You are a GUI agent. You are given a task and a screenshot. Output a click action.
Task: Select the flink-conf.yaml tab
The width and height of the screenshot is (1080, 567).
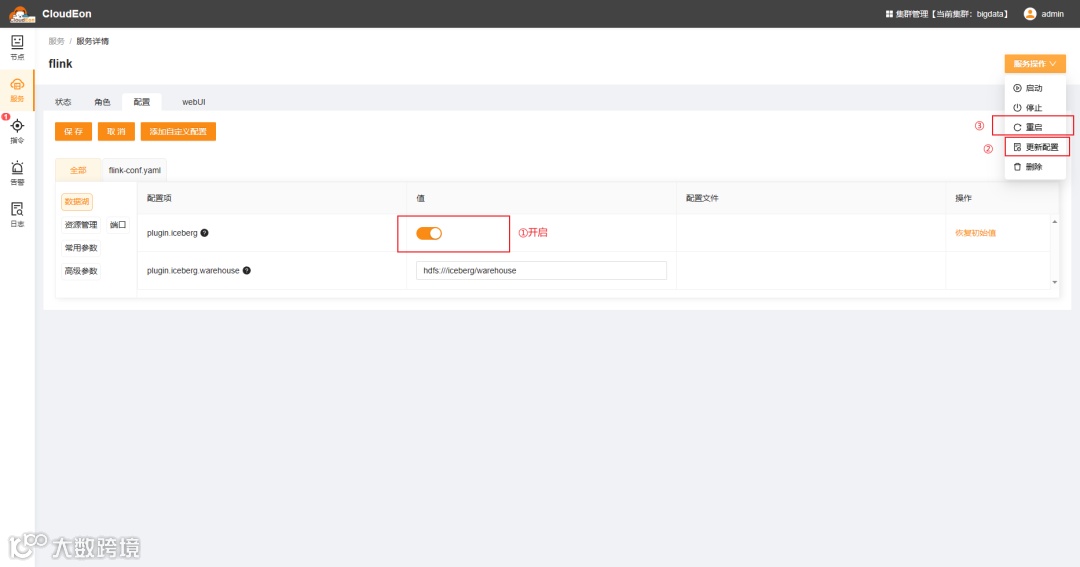click(134, 170)
